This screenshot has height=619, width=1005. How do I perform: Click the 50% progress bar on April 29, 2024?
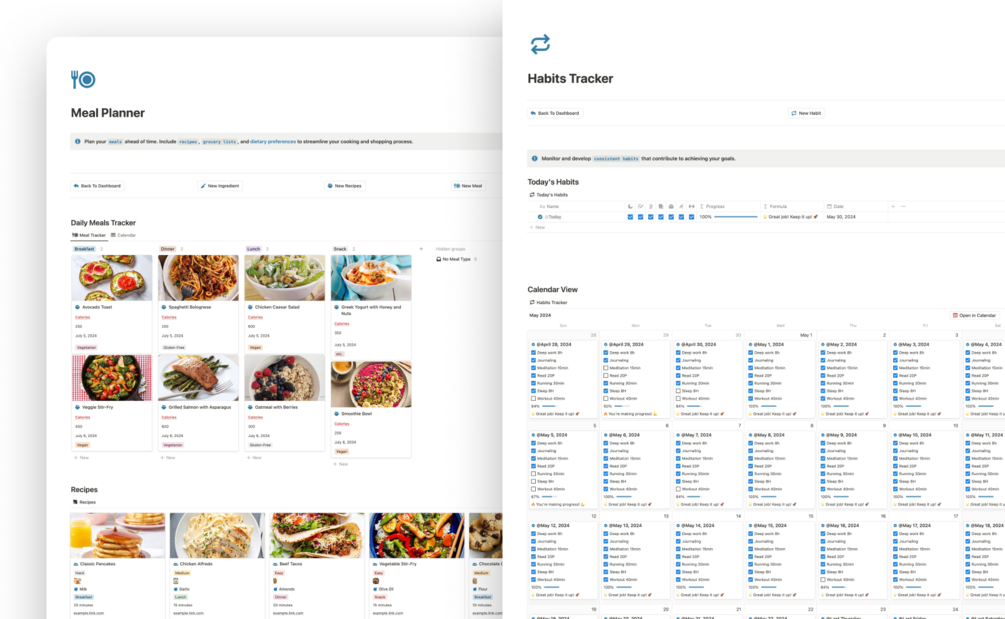tap(622, 406)
